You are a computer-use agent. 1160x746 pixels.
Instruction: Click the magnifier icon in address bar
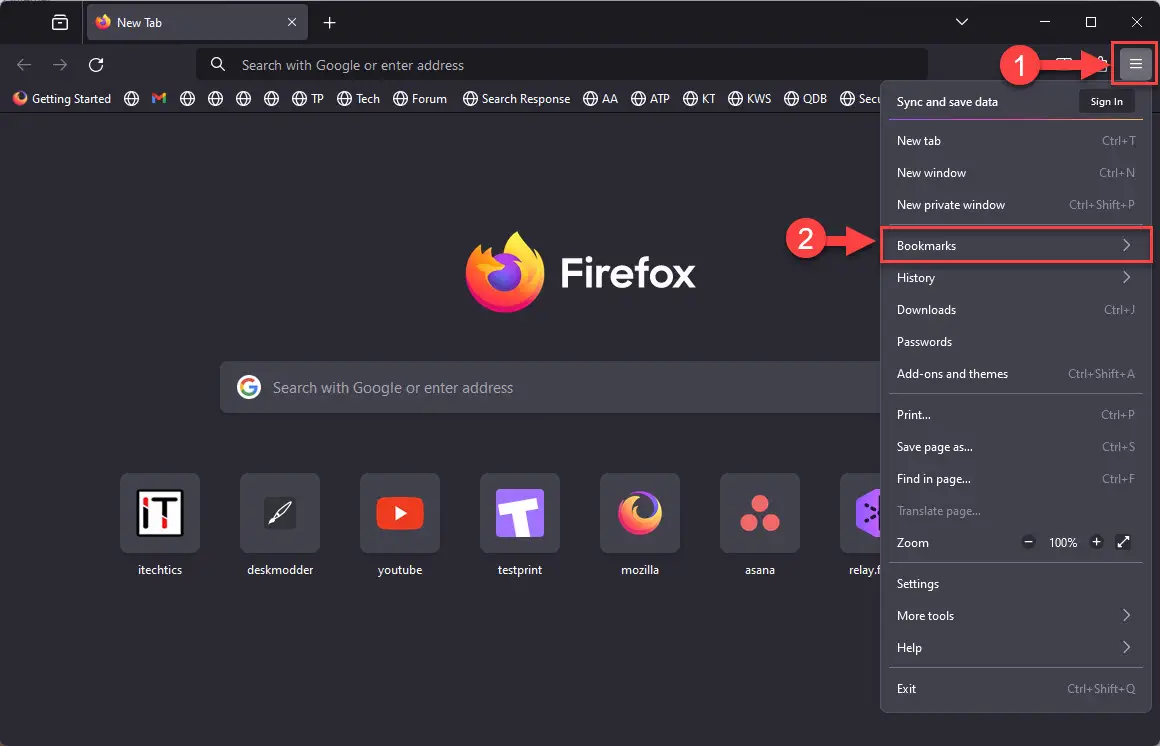tap(218, 64)
